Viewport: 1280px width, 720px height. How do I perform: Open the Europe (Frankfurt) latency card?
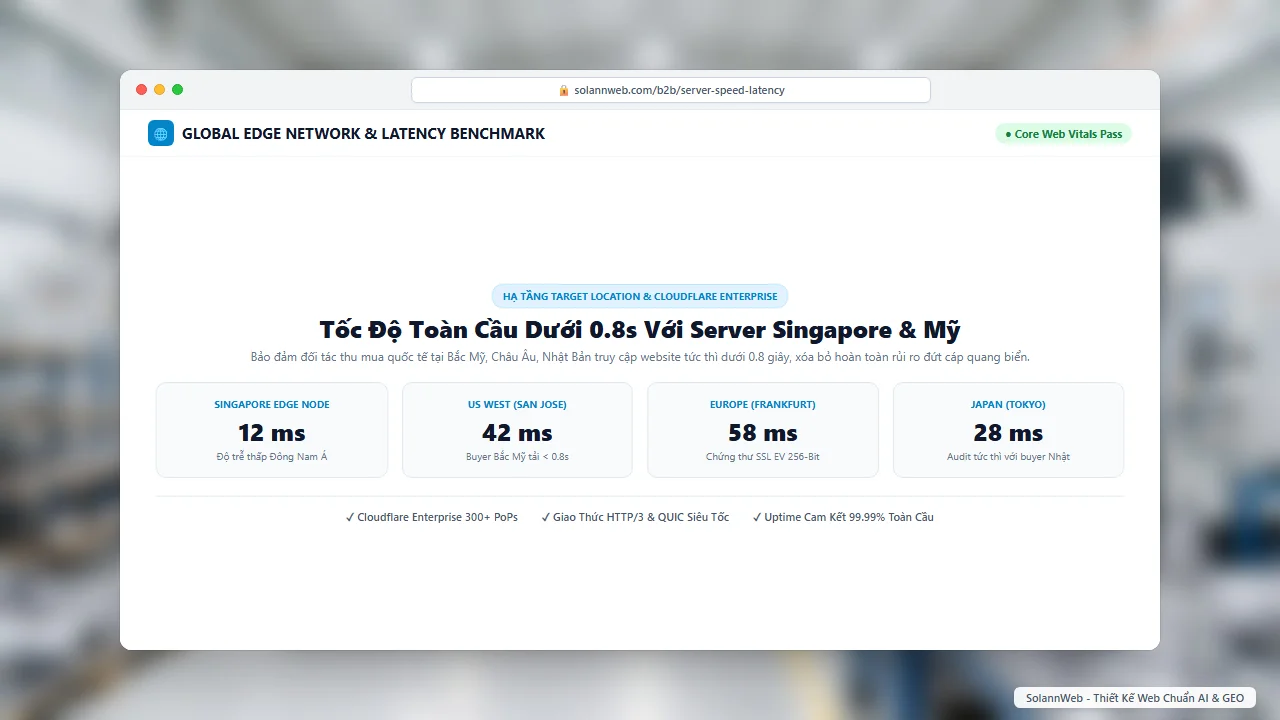pyautogui.click(x=763, y=430)
